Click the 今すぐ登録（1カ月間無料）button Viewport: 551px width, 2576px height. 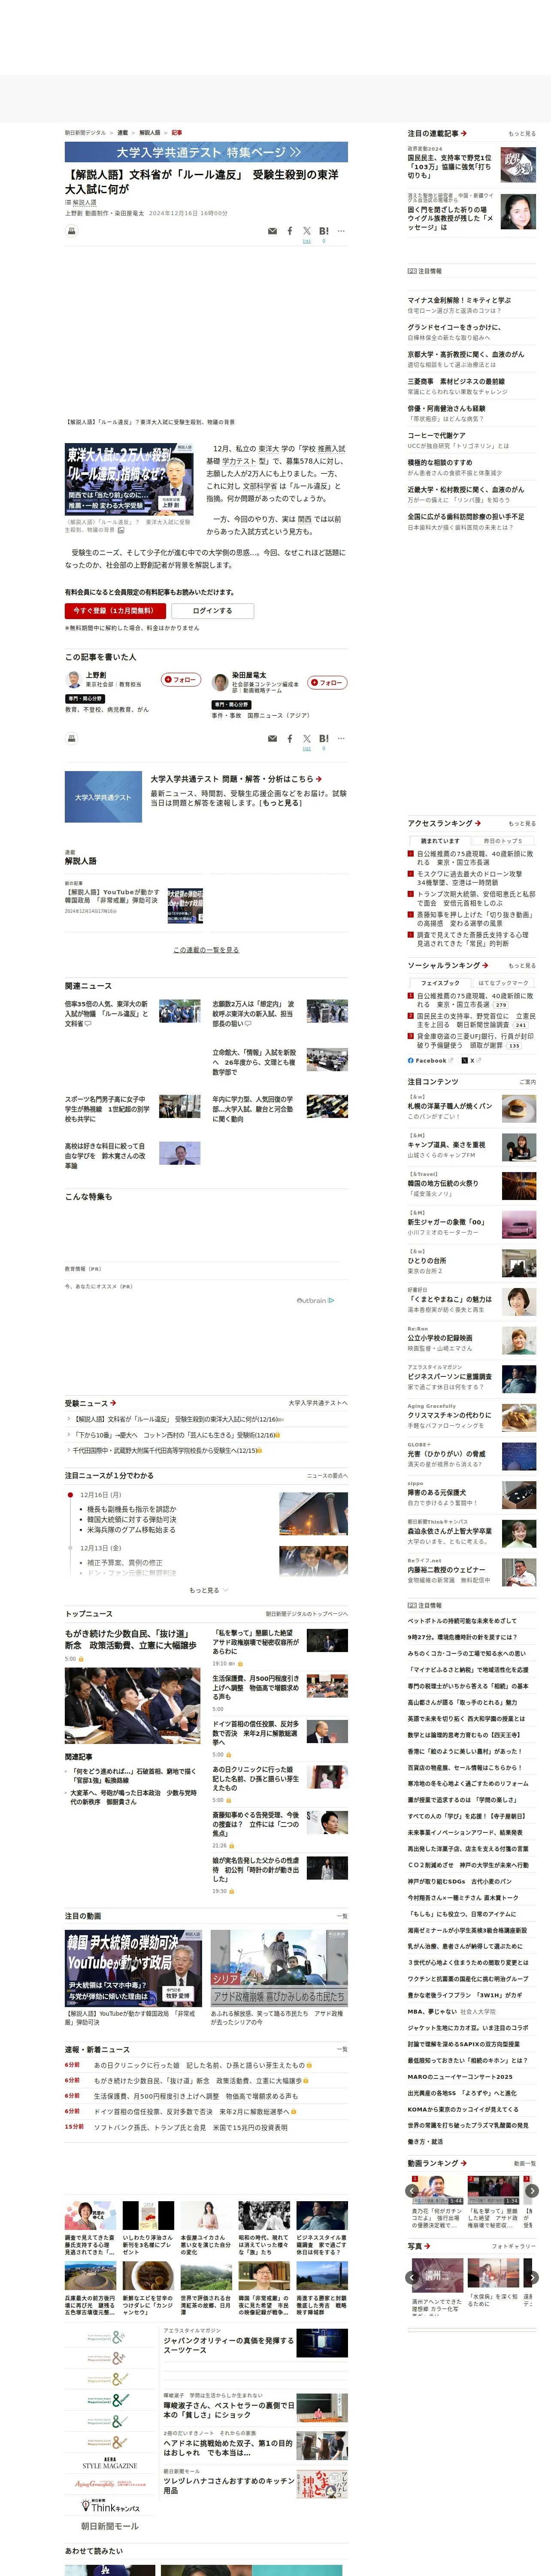point(114,610)
